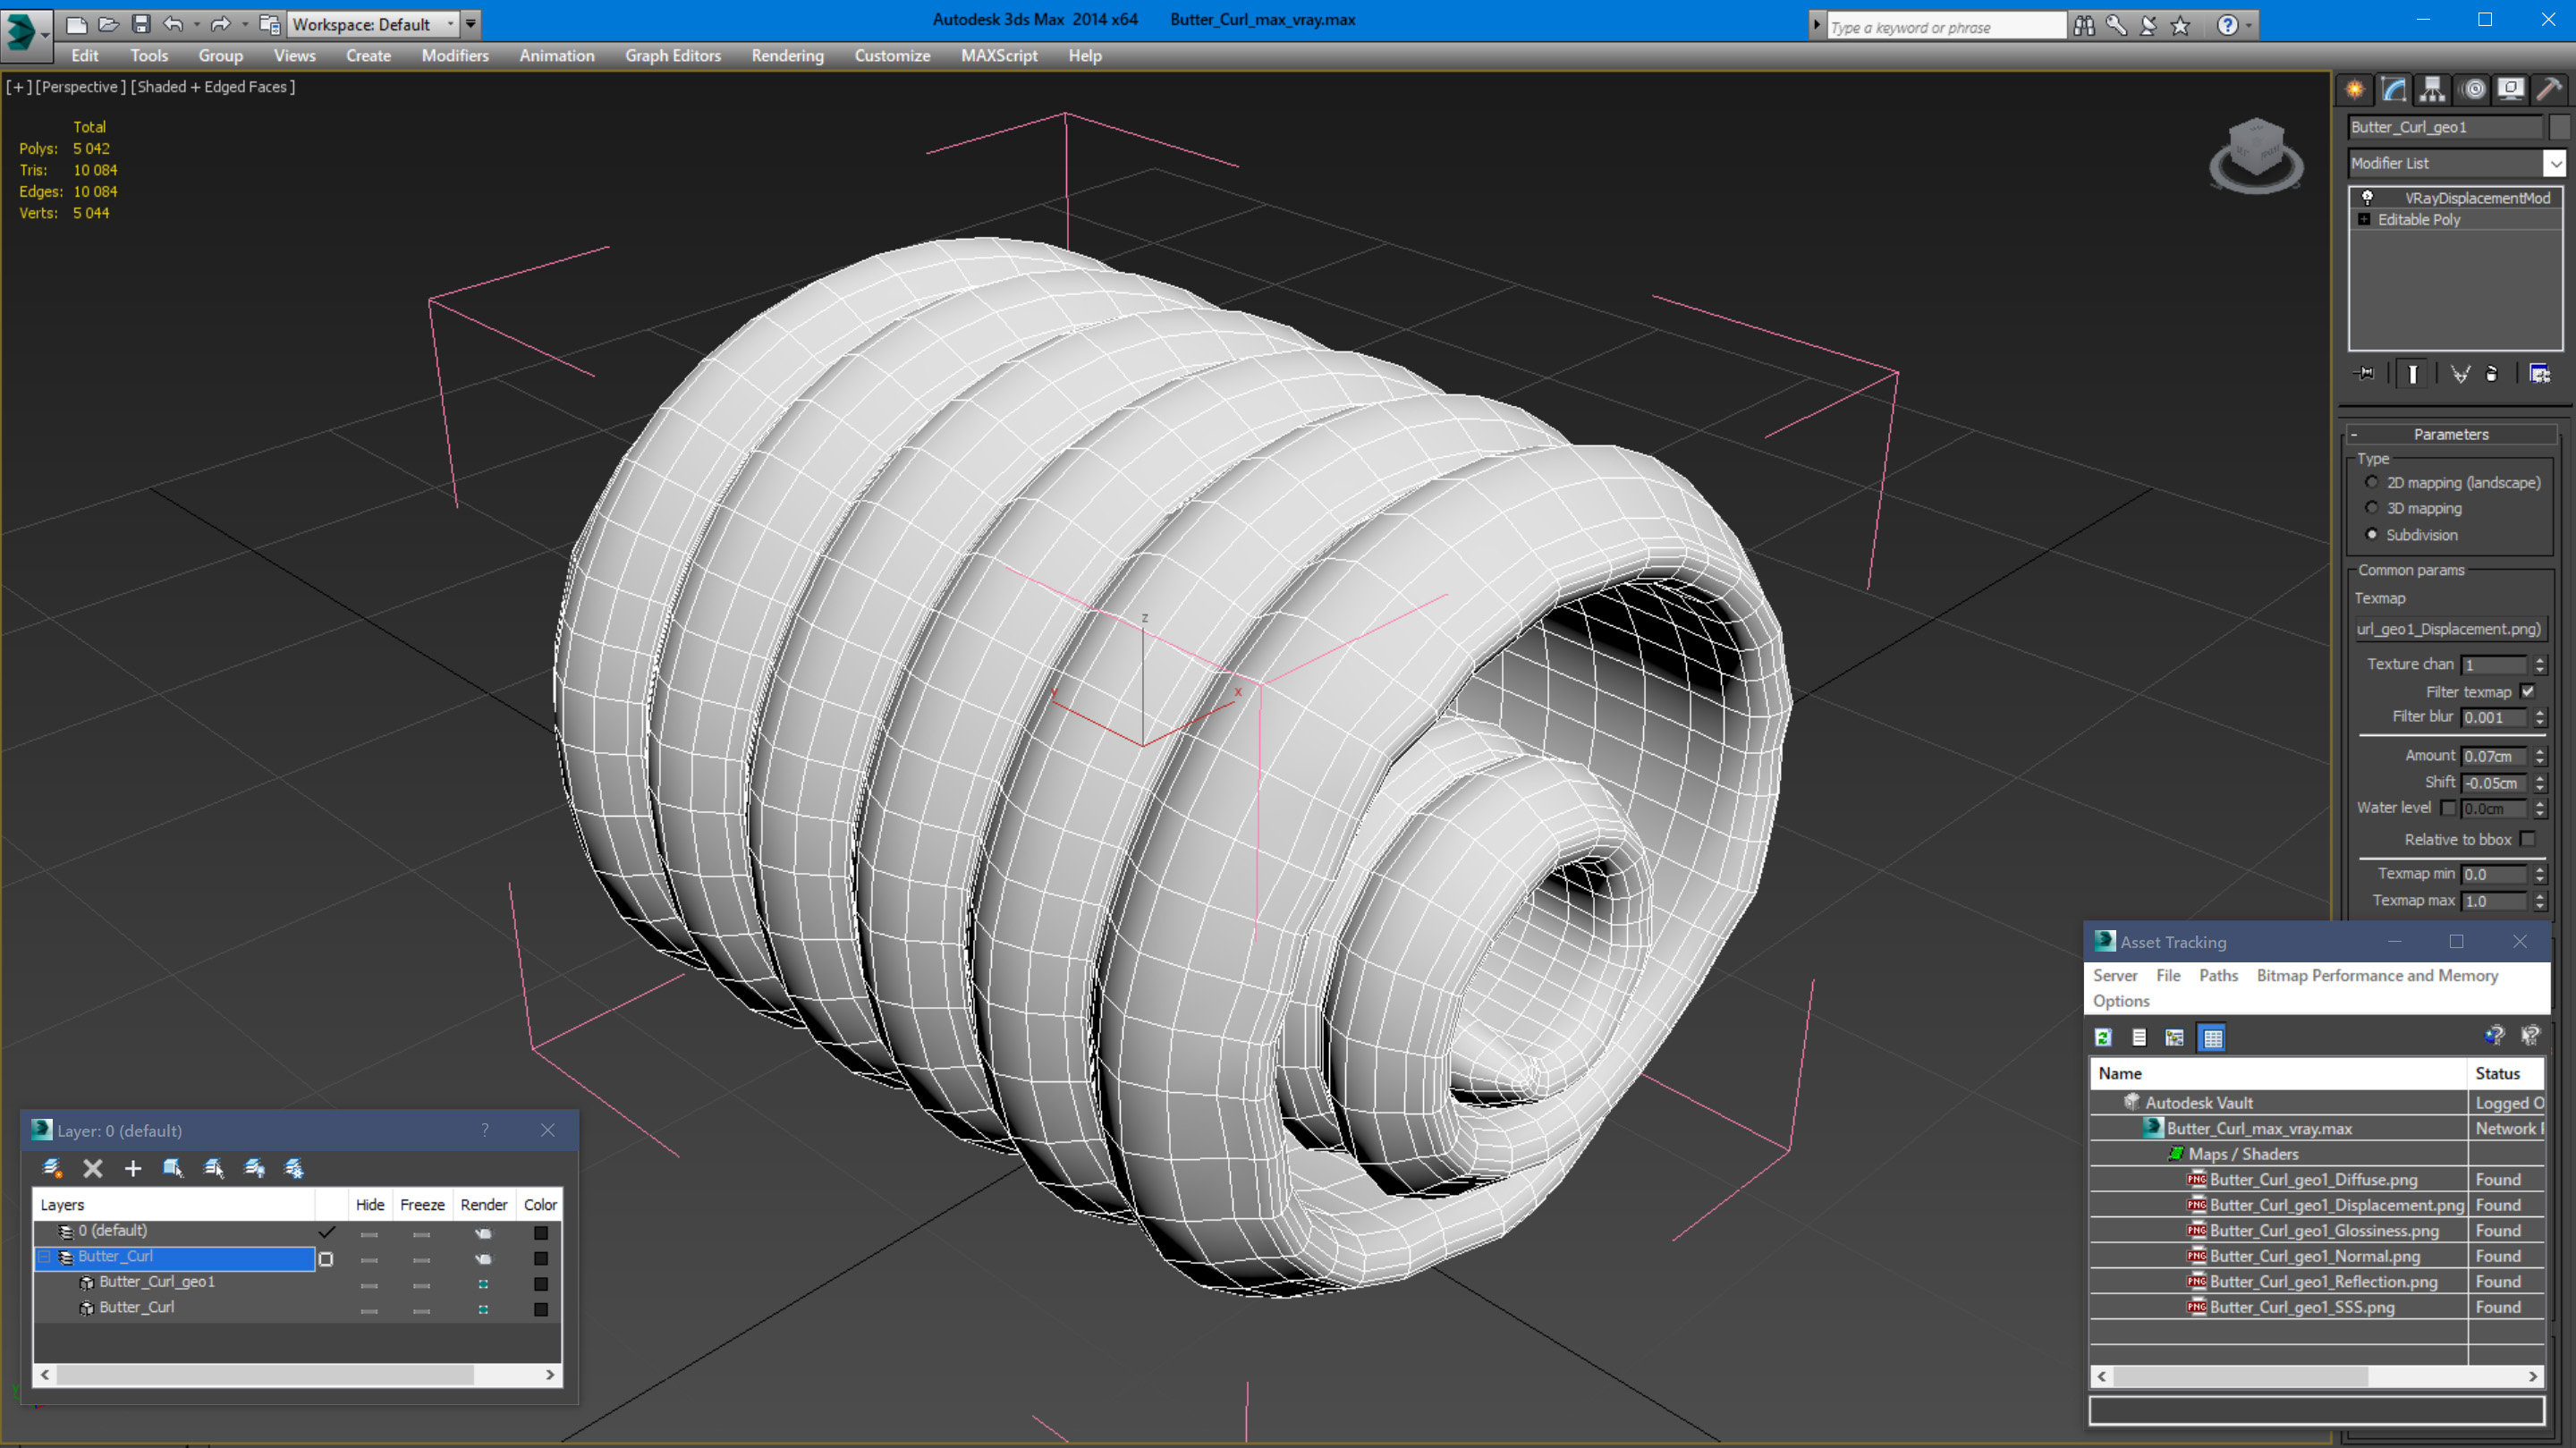Toggle the Filter texmap checkbox
This screenshot has width=2576, height=1448.
point(2528,691)
